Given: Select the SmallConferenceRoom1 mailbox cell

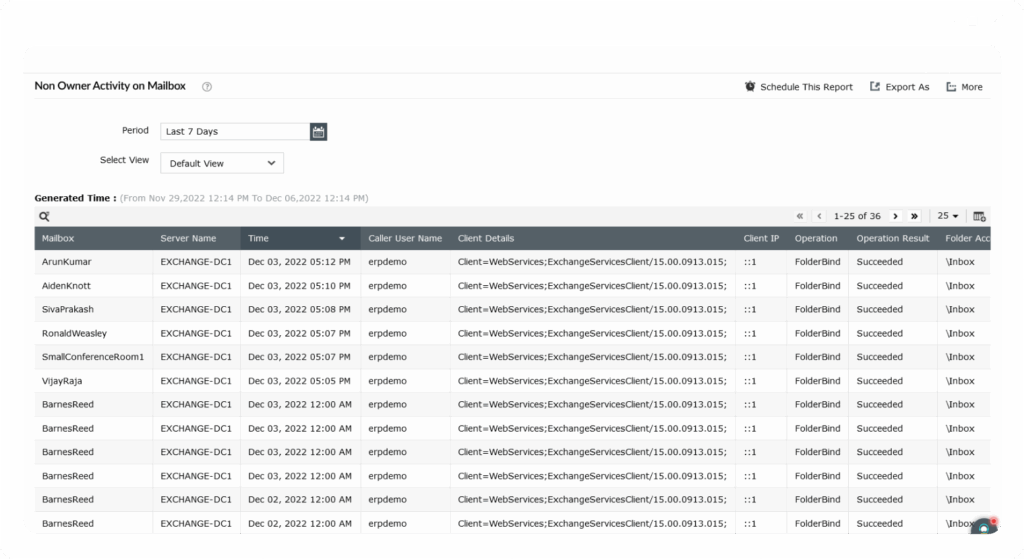Looking at the screenshot, I should (93, 357).
